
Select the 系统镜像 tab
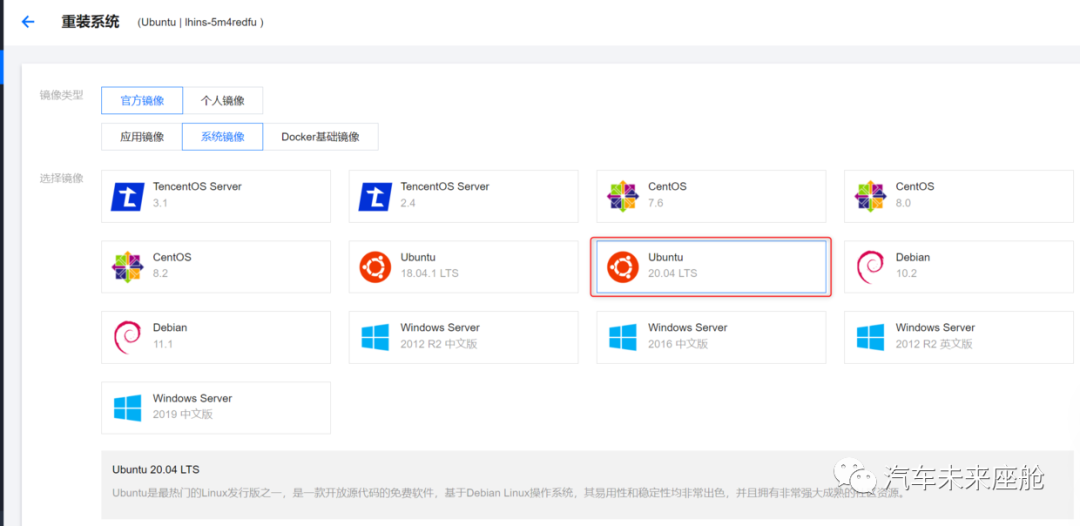click(x=222, y=137)
